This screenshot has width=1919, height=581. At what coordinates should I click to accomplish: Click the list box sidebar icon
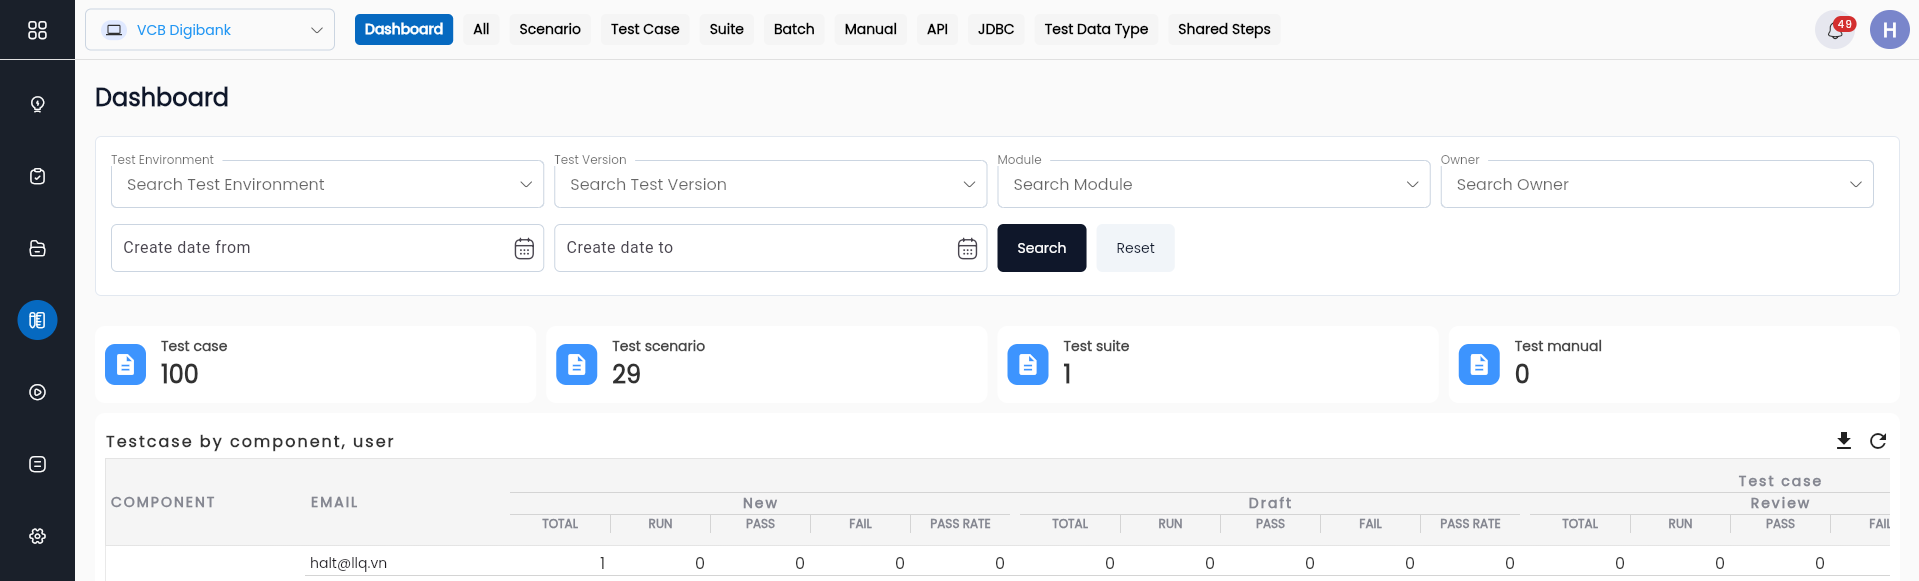tap(37, 464)
